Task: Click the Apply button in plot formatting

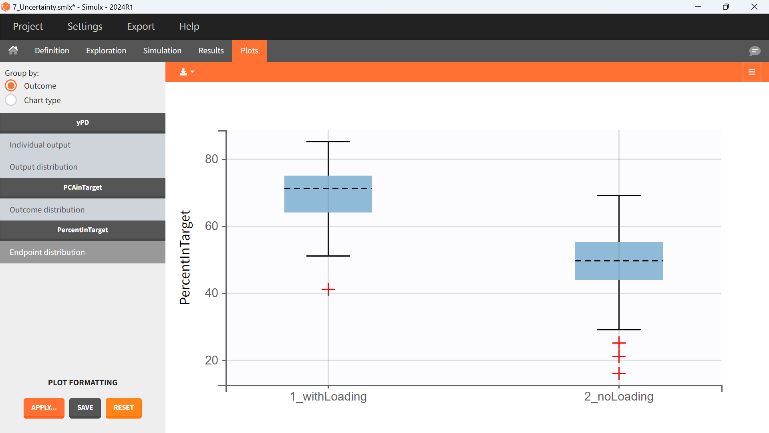Action: pos(44,408)
